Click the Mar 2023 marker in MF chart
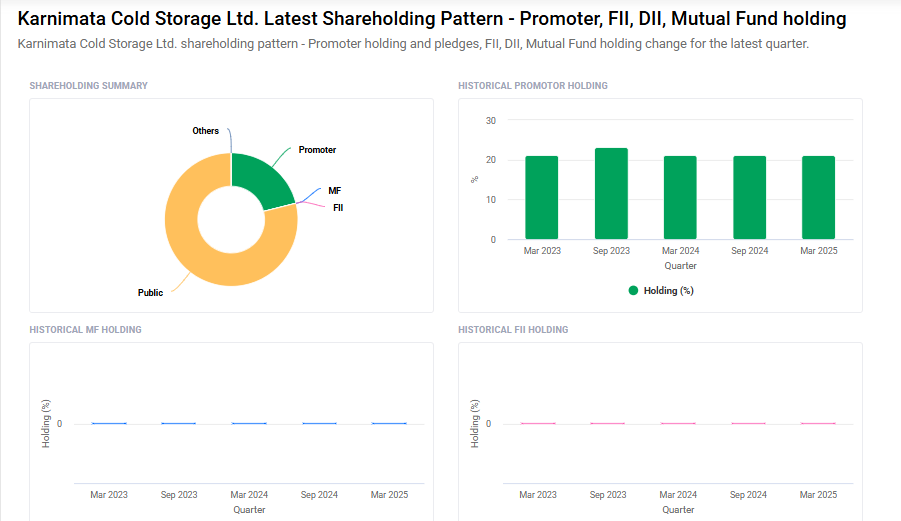 [x=109, y=423]
